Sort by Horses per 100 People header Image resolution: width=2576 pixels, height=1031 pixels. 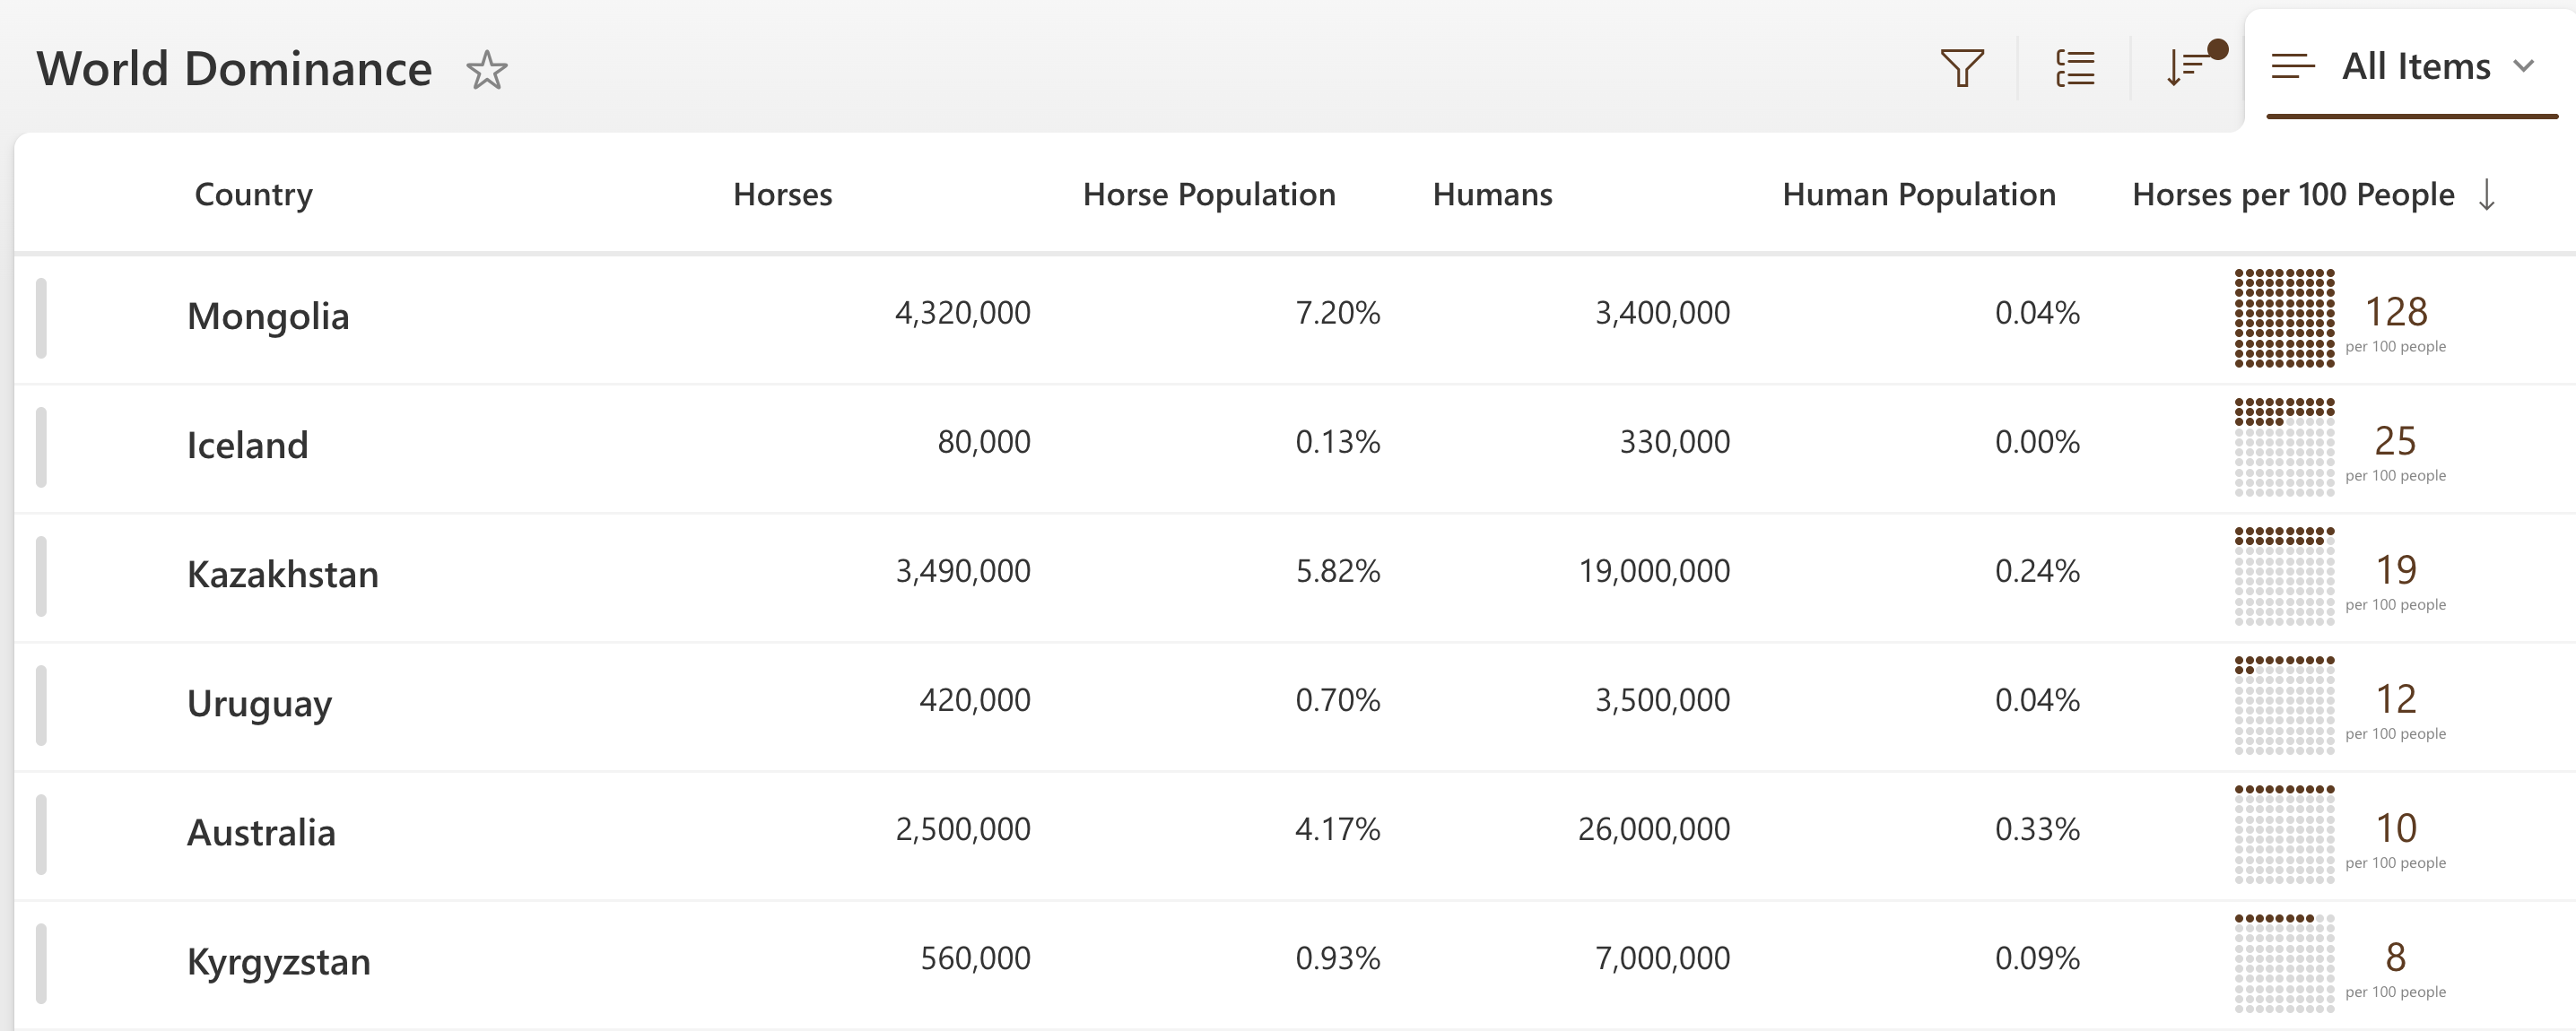pyautogui.click(x=2293, y=194)
